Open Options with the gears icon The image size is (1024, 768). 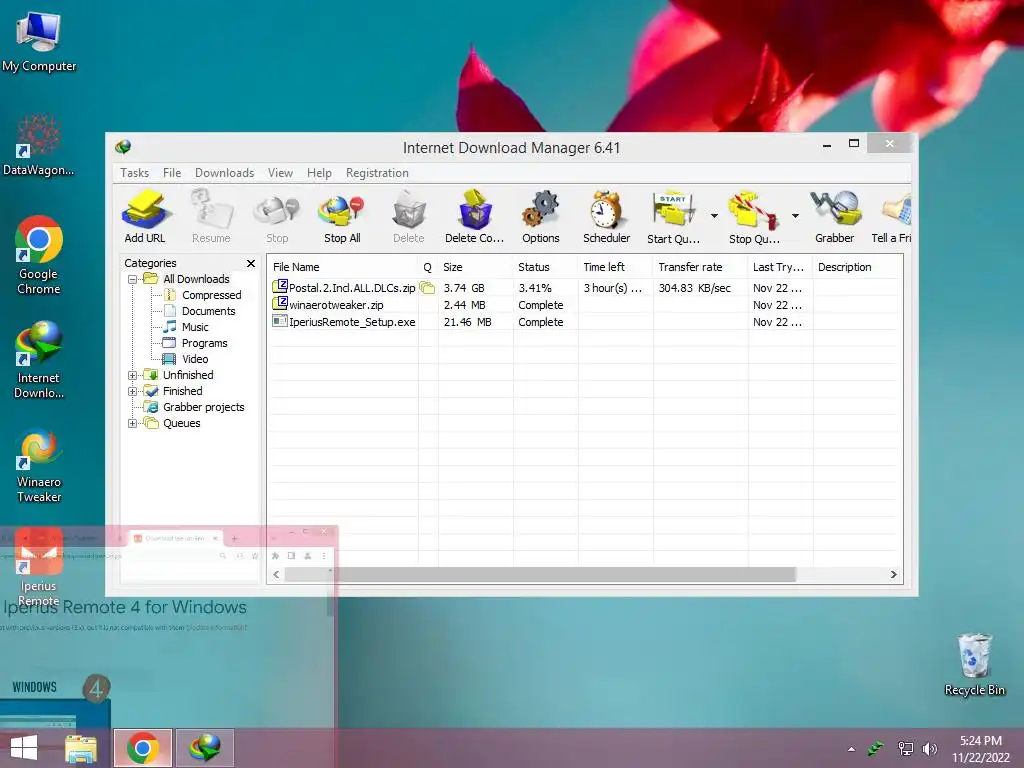click(x=541, y=217)
